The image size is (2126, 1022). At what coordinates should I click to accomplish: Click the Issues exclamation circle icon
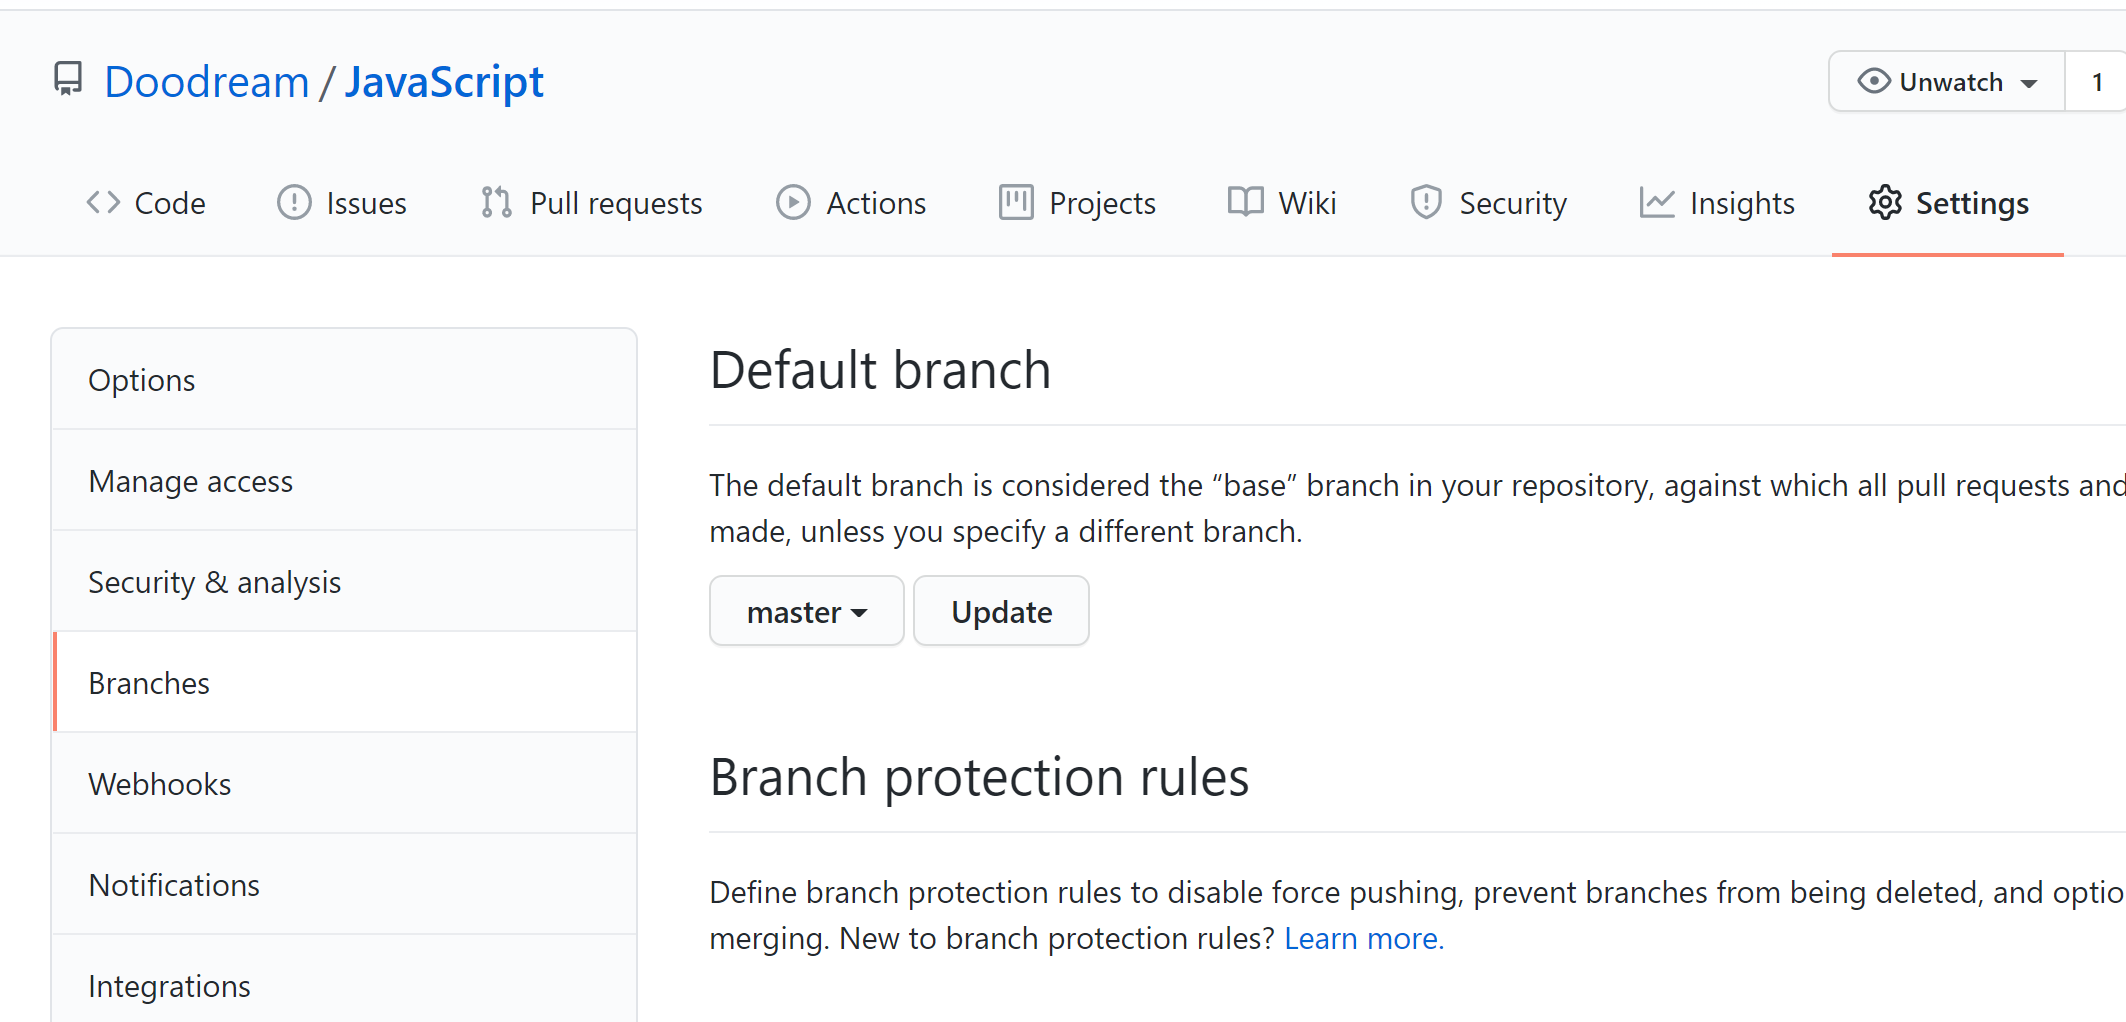(294, 203)
